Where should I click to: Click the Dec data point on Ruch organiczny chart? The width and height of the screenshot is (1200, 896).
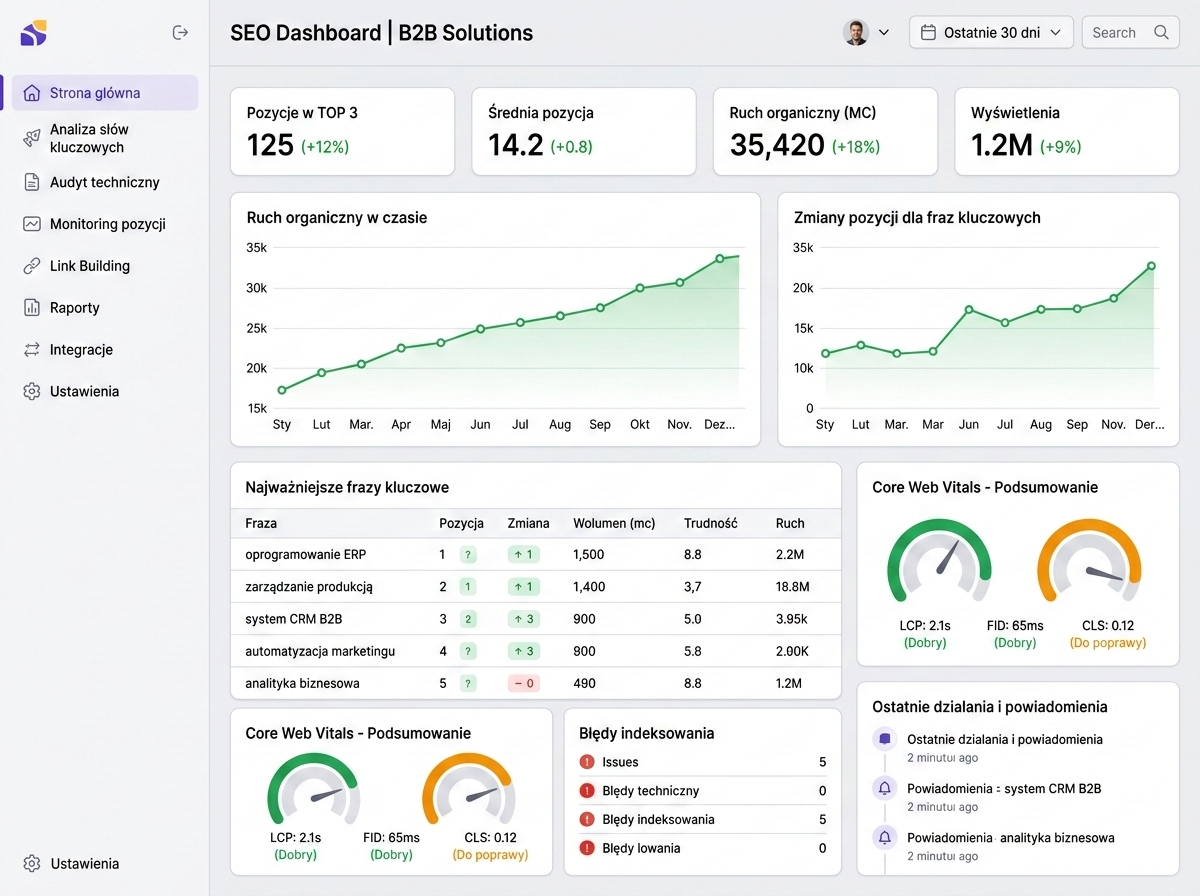720,259
